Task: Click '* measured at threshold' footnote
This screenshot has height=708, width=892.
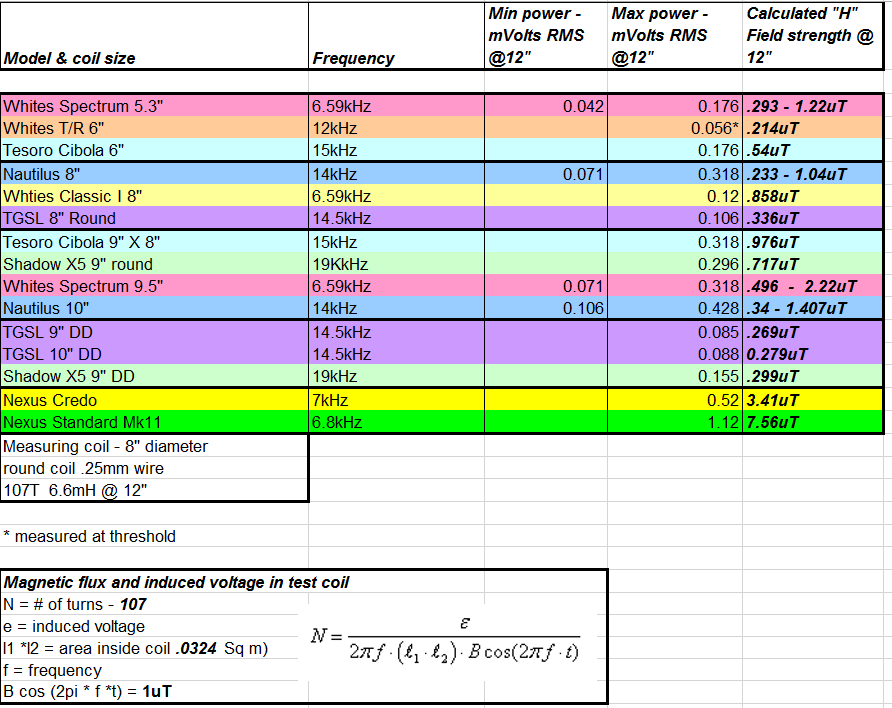Action: (x=89, y=536)
